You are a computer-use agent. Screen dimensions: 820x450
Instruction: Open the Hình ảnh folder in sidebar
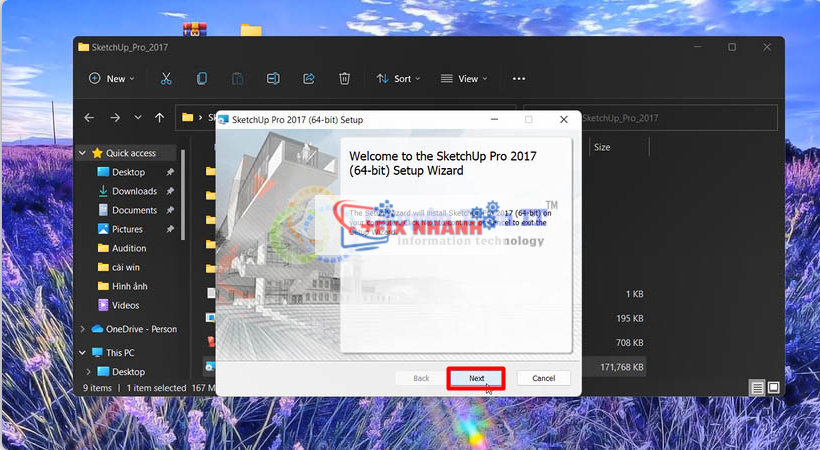tap(130, 286)
